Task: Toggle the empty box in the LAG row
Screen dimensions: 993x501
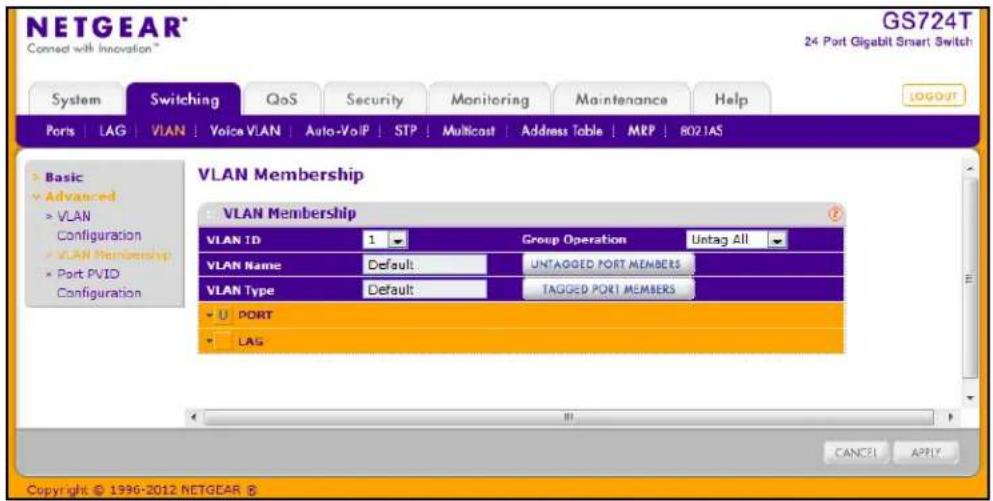Action: tap(224, 341)
